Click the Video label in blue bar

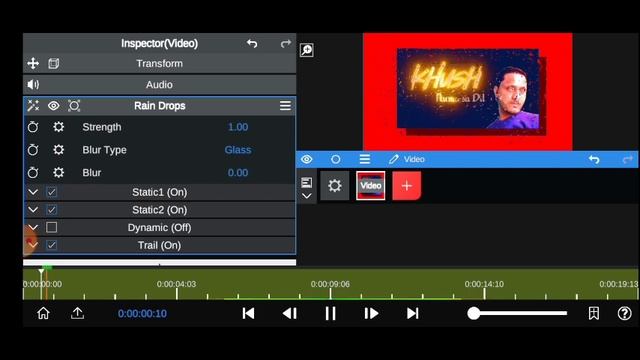coord(414,159)
